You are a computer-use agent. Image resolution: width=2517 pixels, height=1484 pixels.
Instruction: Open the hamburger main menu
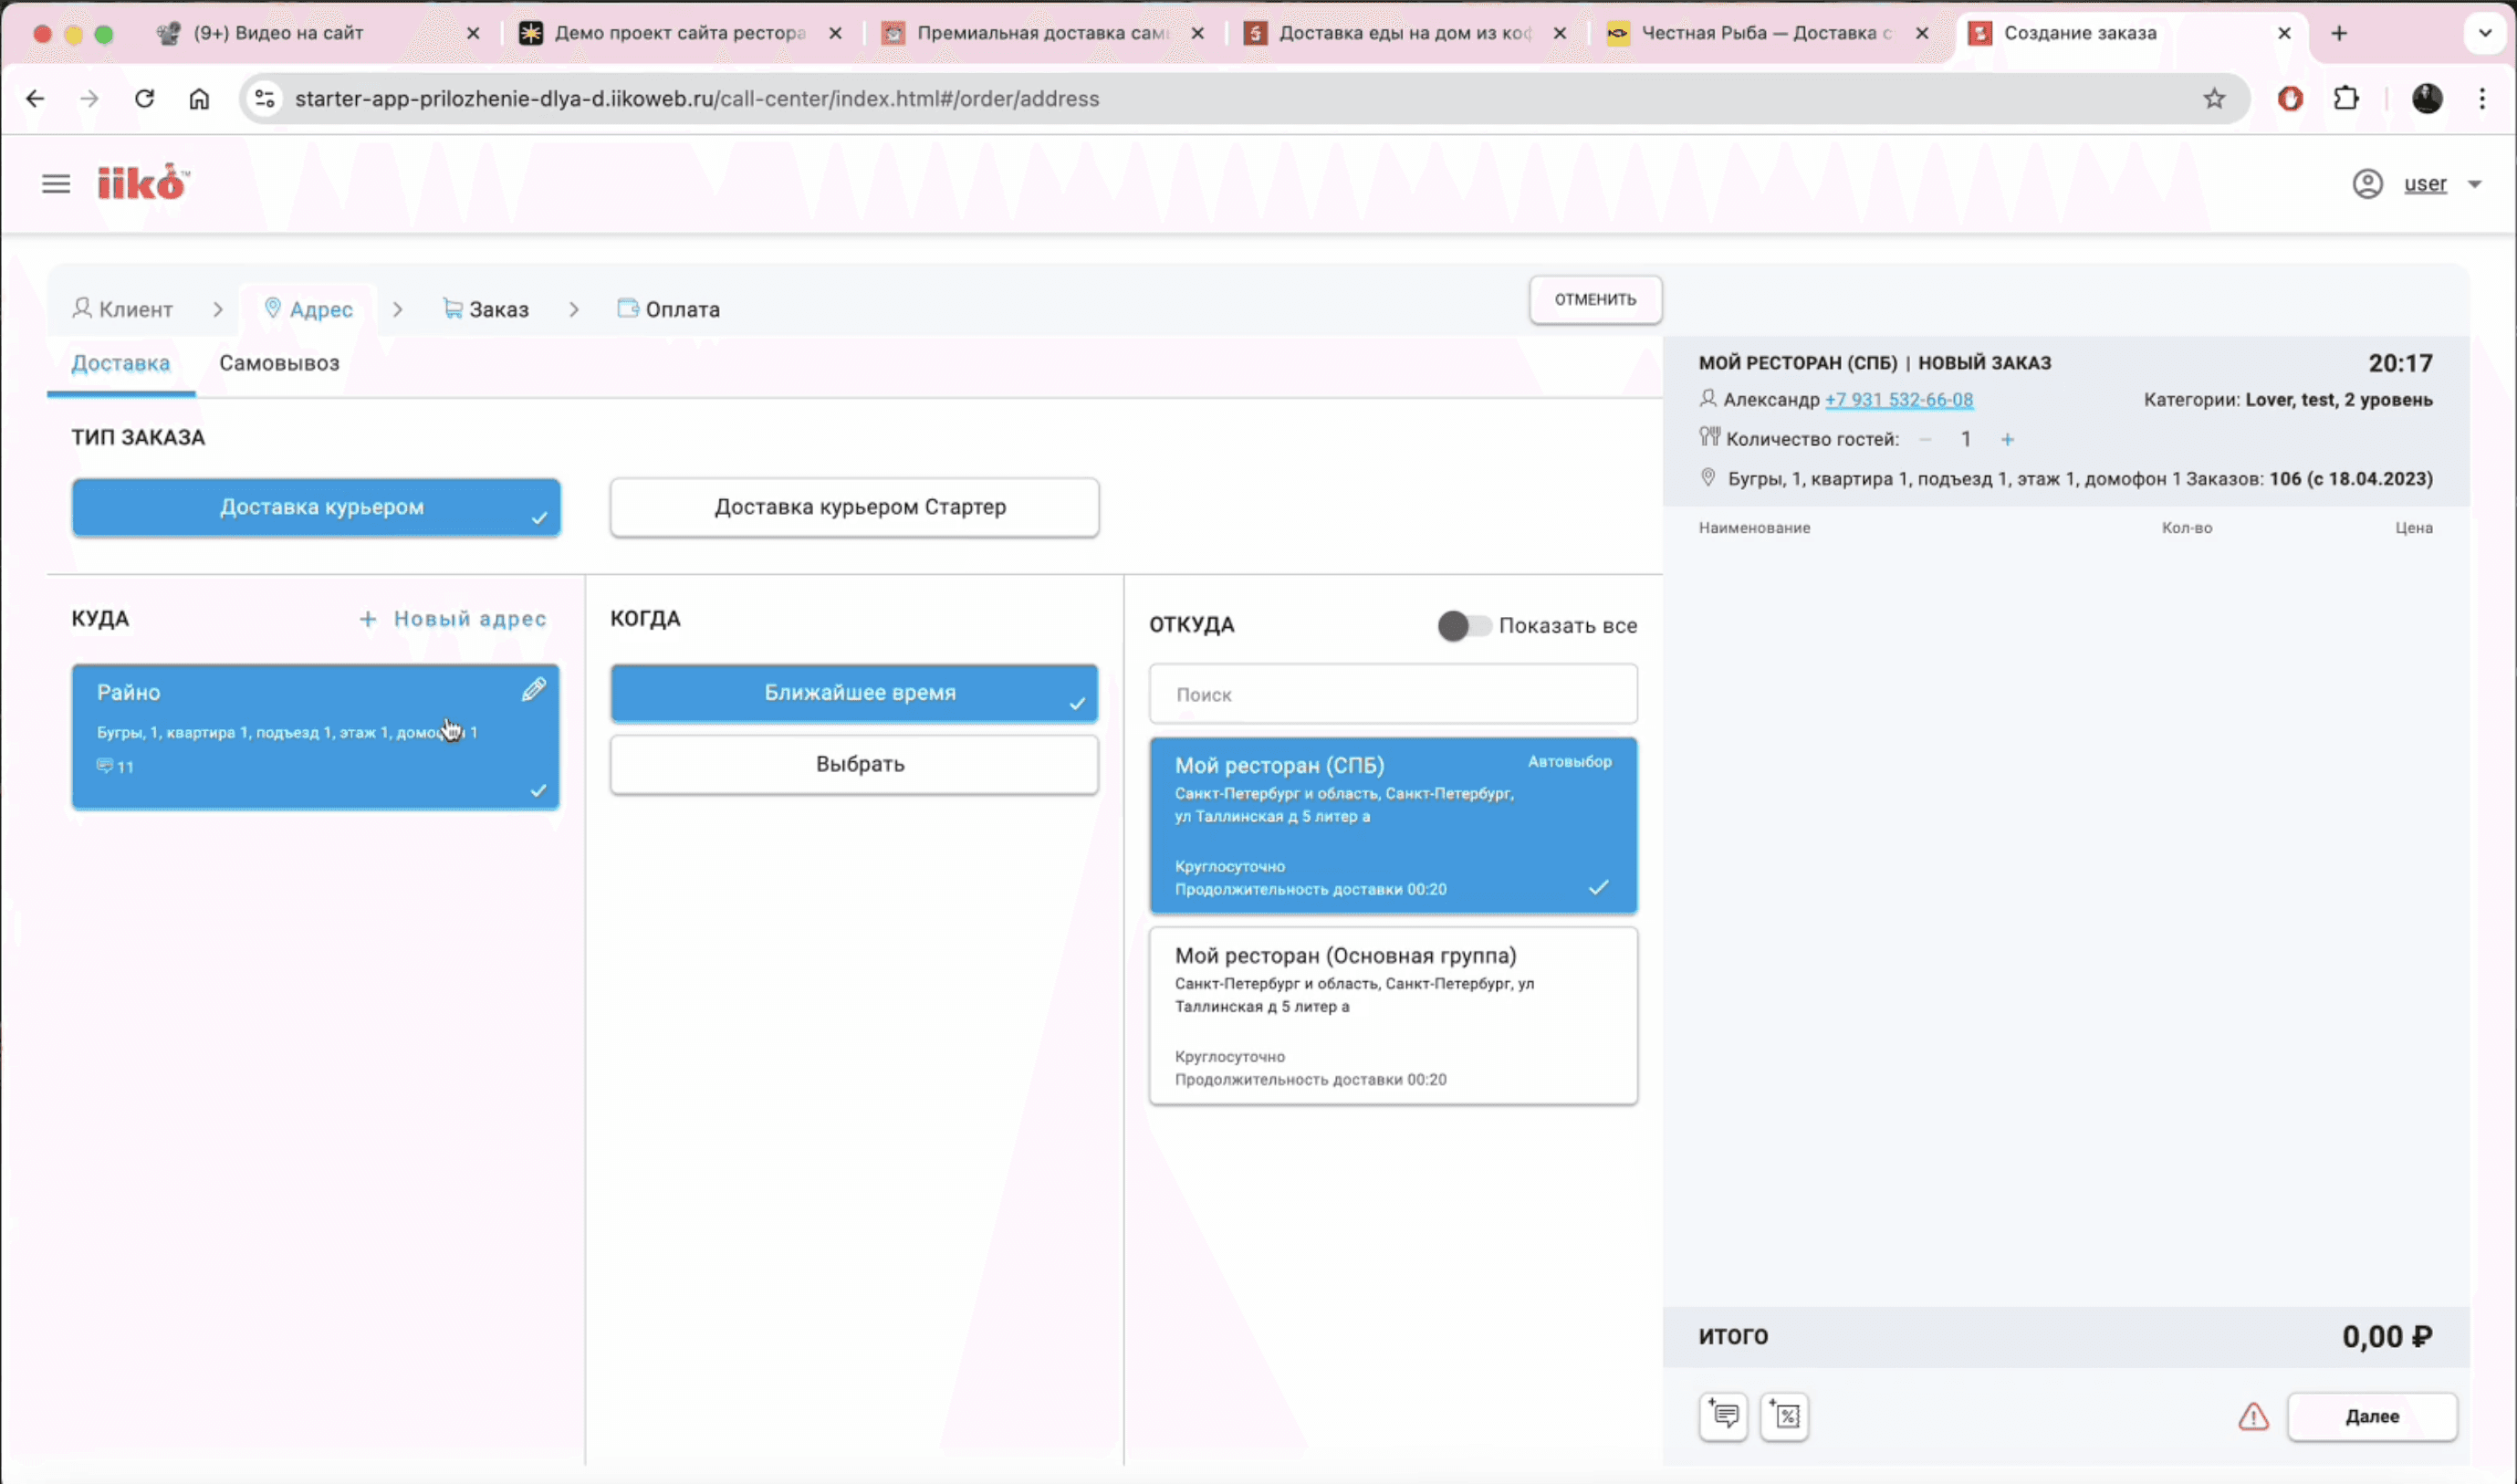tap(56, 184)
